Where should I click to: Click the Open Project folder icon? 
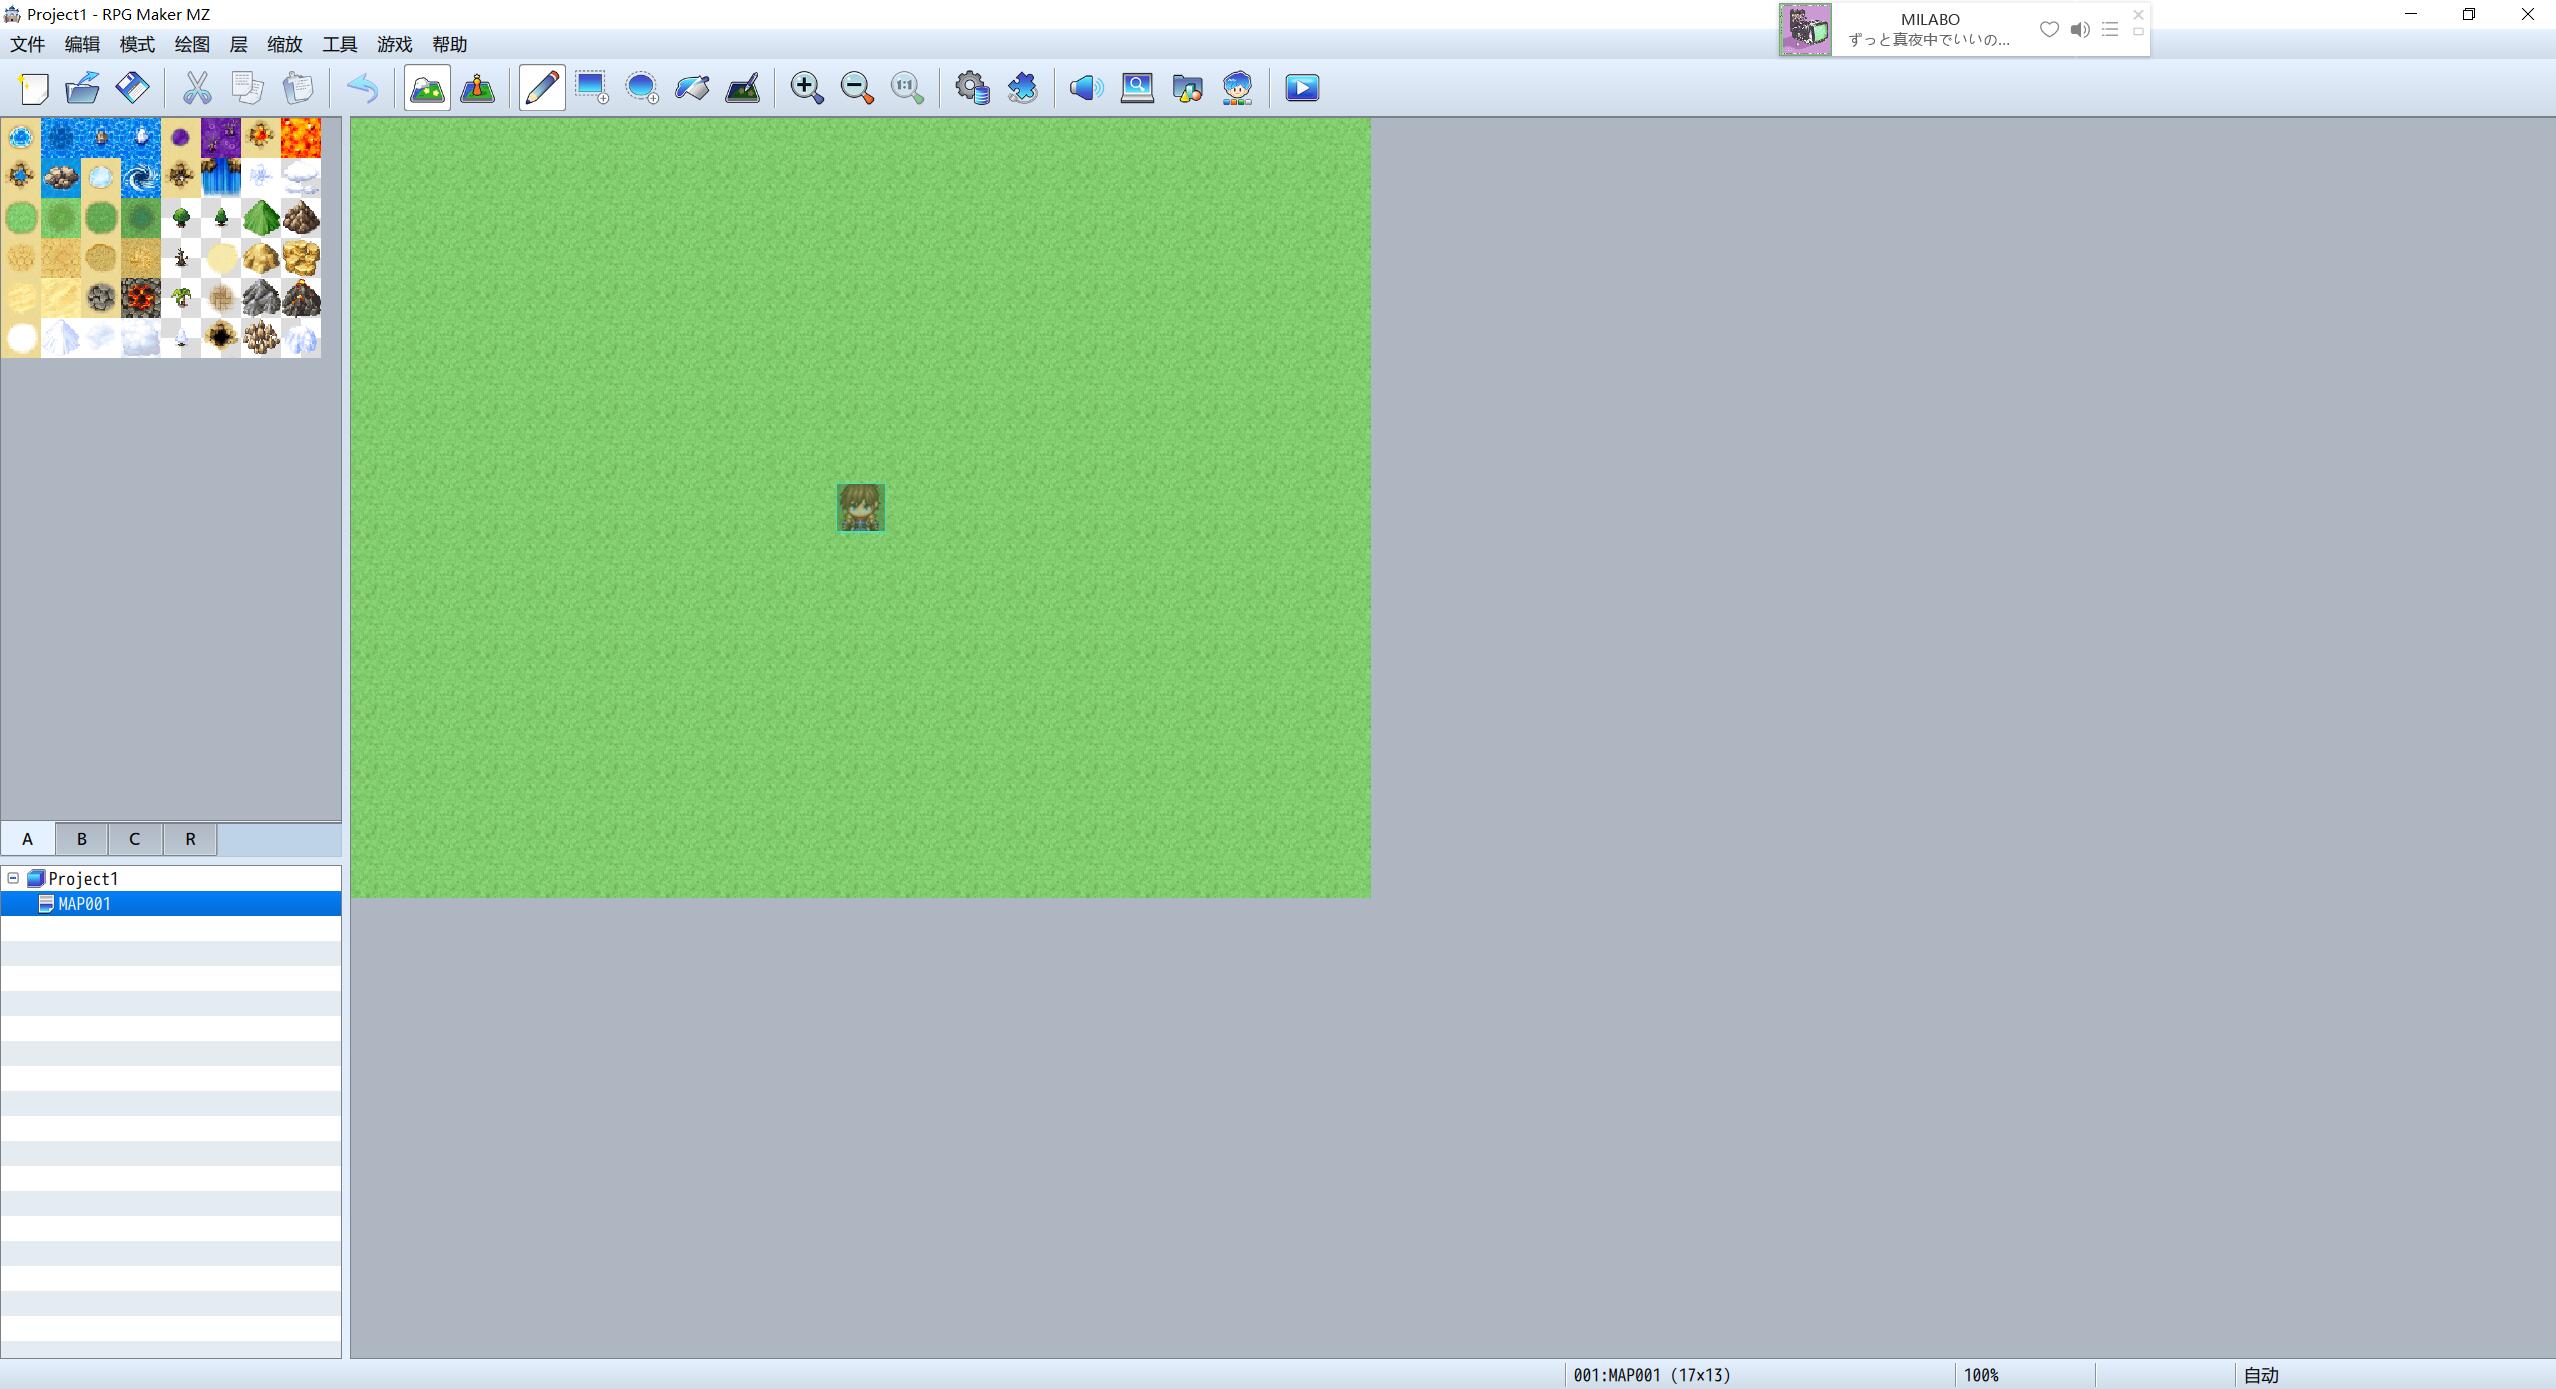coord(83,88)
